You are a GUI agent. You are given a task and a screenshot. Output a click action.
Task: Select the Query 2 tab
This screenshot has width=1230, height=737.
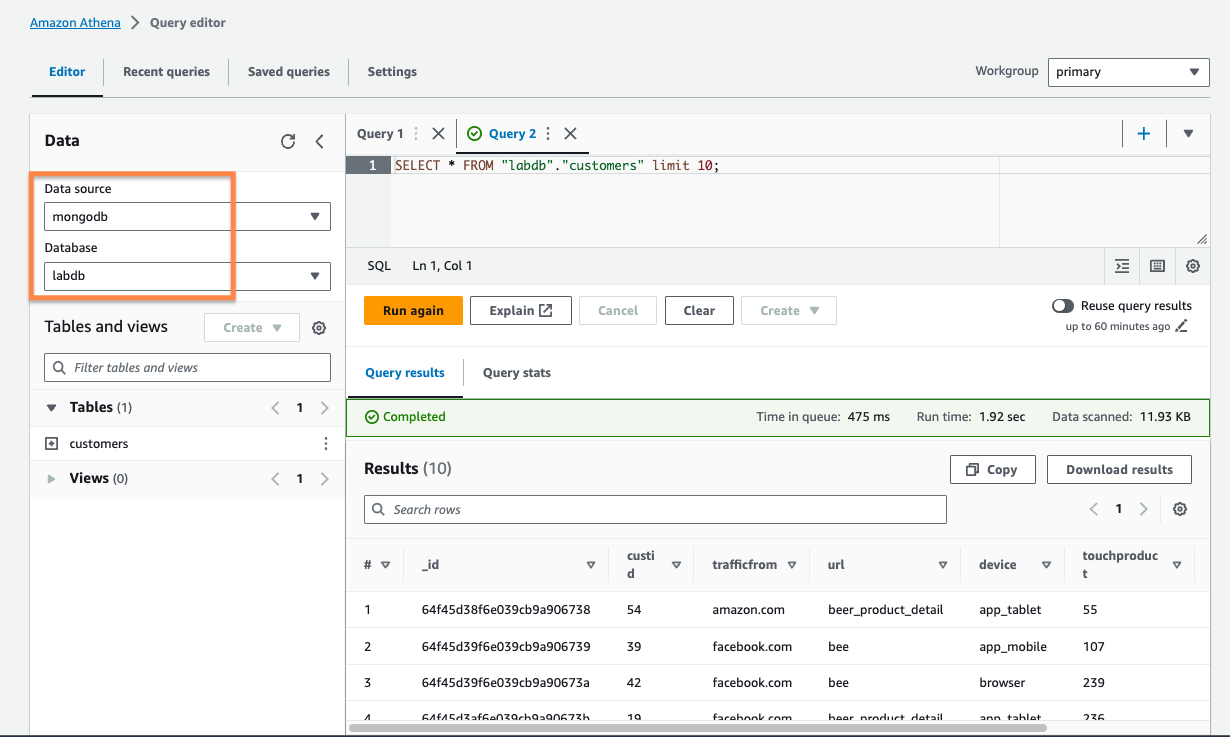click(x=512, y=133)
